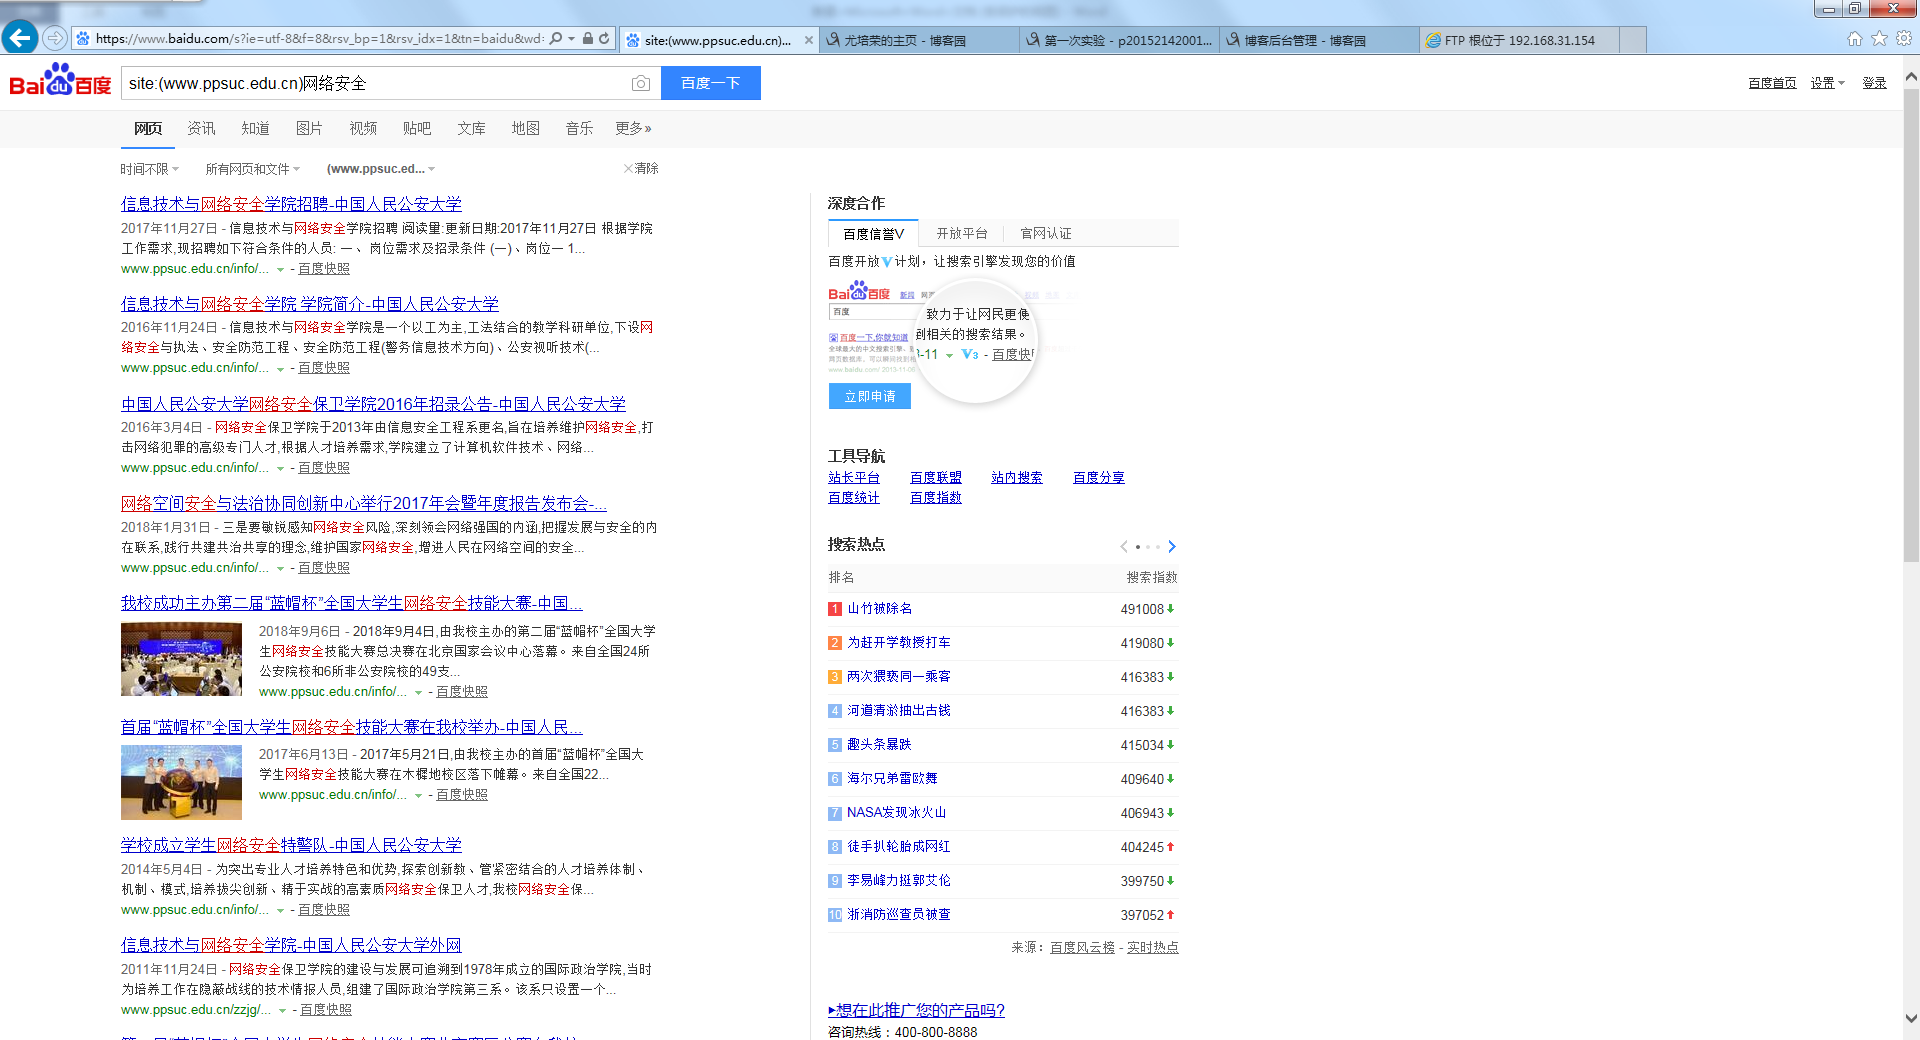Select the 图片 search category
1920x1040 pixels.
pos(309,128)
